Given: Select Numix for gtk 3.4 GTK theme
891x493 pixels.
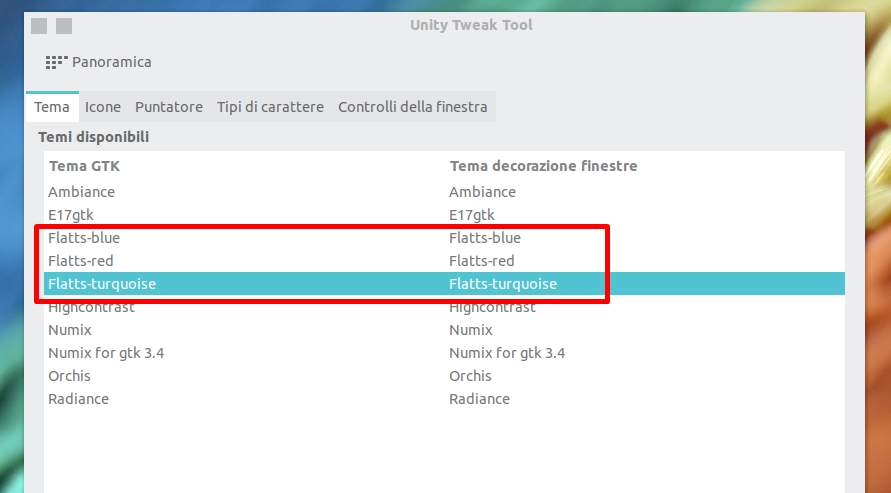Looking at the screenshot, I should 106,353.
